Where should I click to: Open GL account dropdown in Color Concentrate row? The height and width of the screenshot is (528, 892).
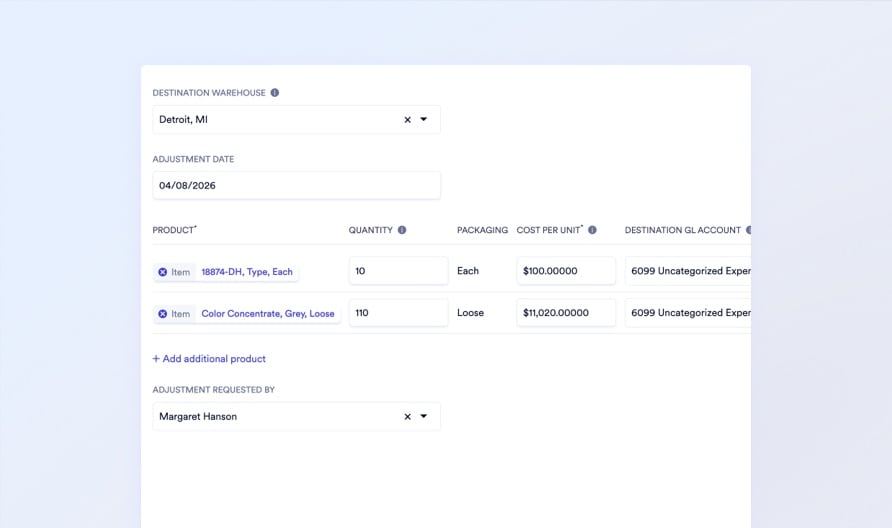coord(688,313)
